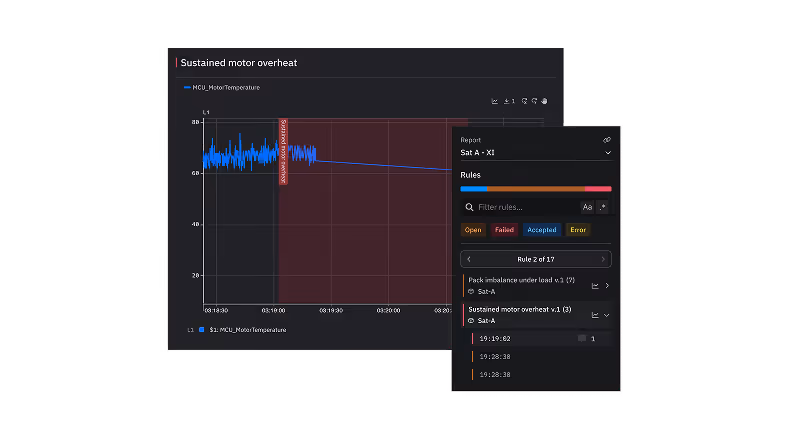Collapse the Sustained motor overheat rule
This screenshot has width=794, height=446.
[x=607, y=315]
